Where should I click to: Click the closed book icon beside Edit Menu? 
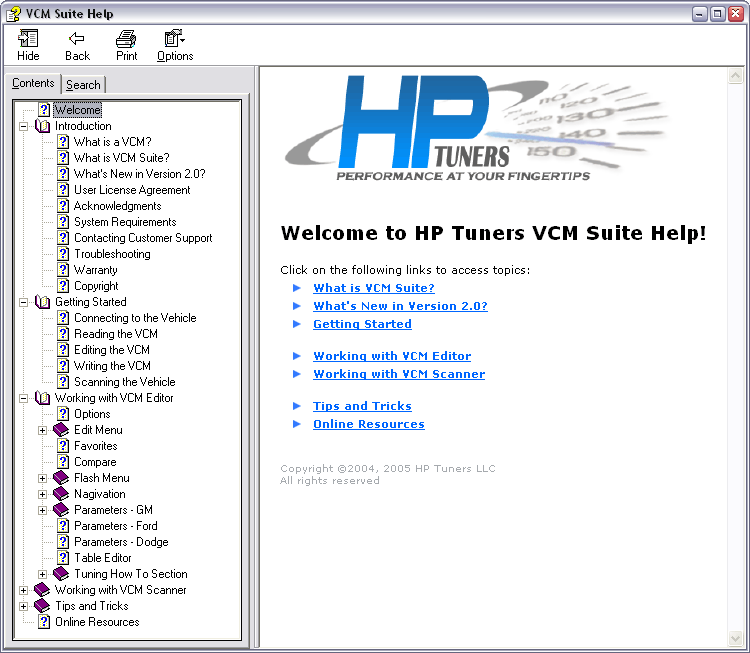(61, 430)
